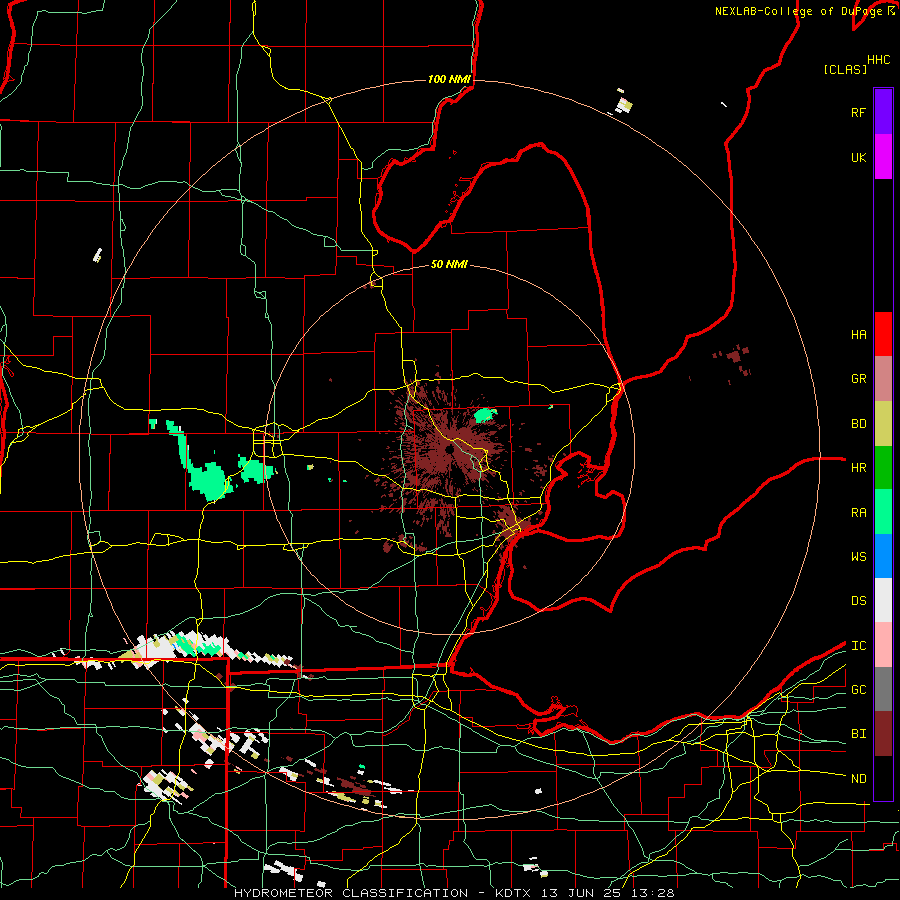This screenshot has height=900, width=900.
Task: Click the UK magenta legend swatch
Action: (x=883, y=157)
